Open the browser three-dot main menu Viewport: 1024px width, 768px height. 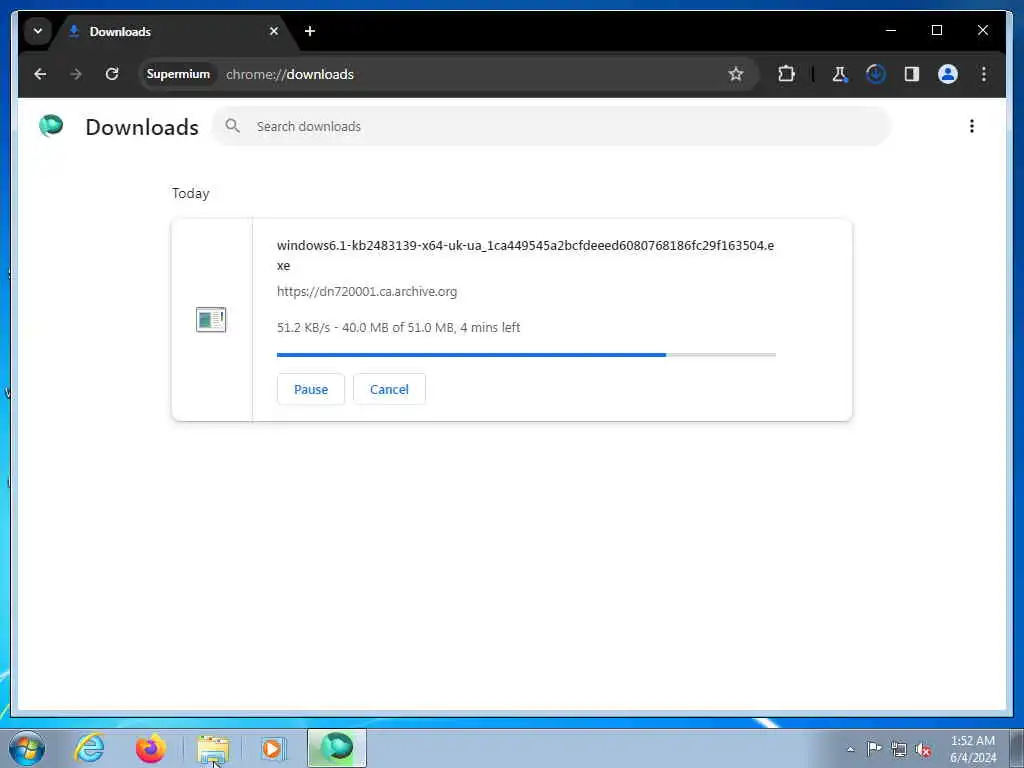coord(984,74)
